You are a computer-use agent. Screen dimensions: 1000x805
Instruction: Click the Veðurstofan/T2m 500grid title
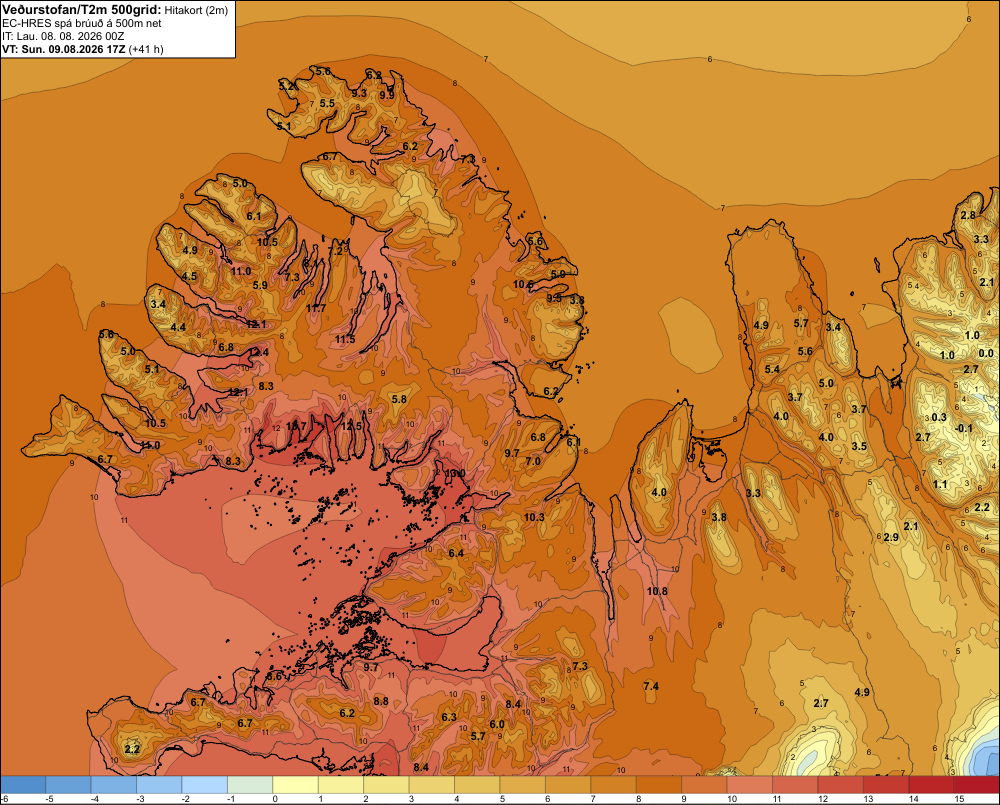pos(81,9)
